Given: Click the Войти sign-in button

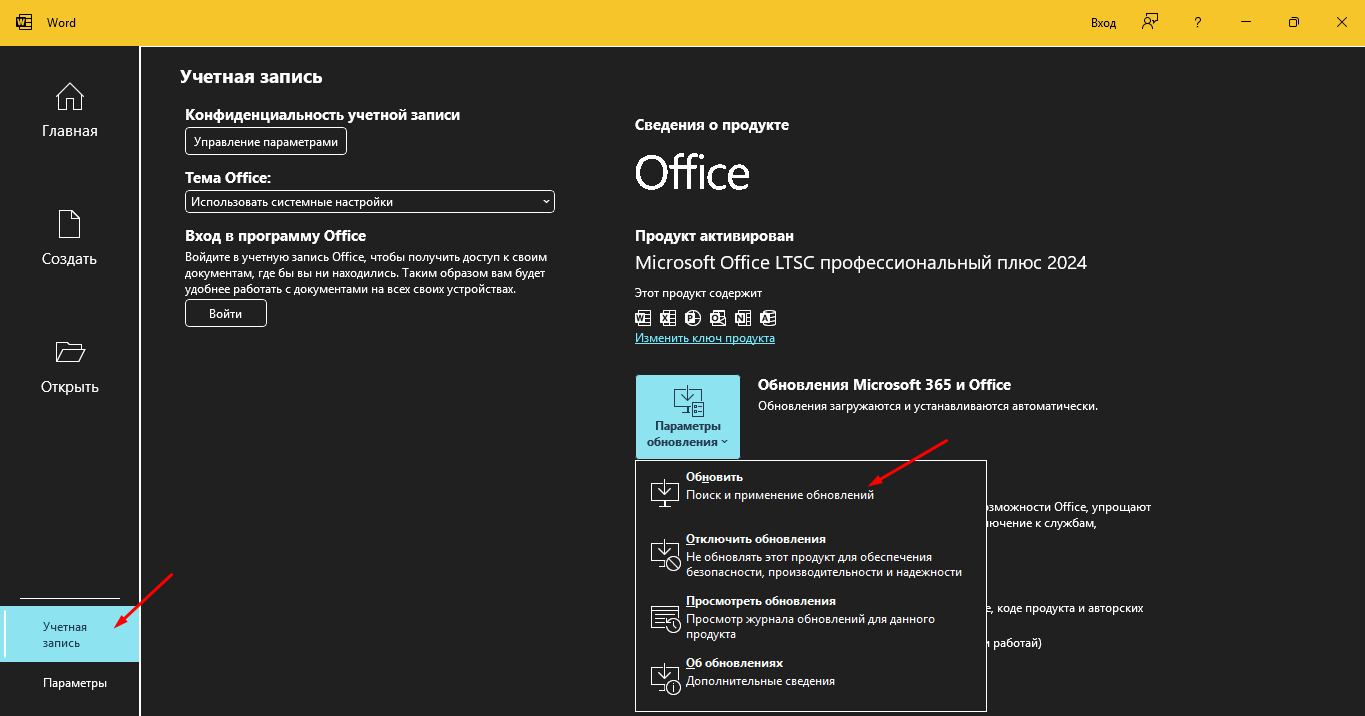Looking at the screenshot, I should pos(226,313).
